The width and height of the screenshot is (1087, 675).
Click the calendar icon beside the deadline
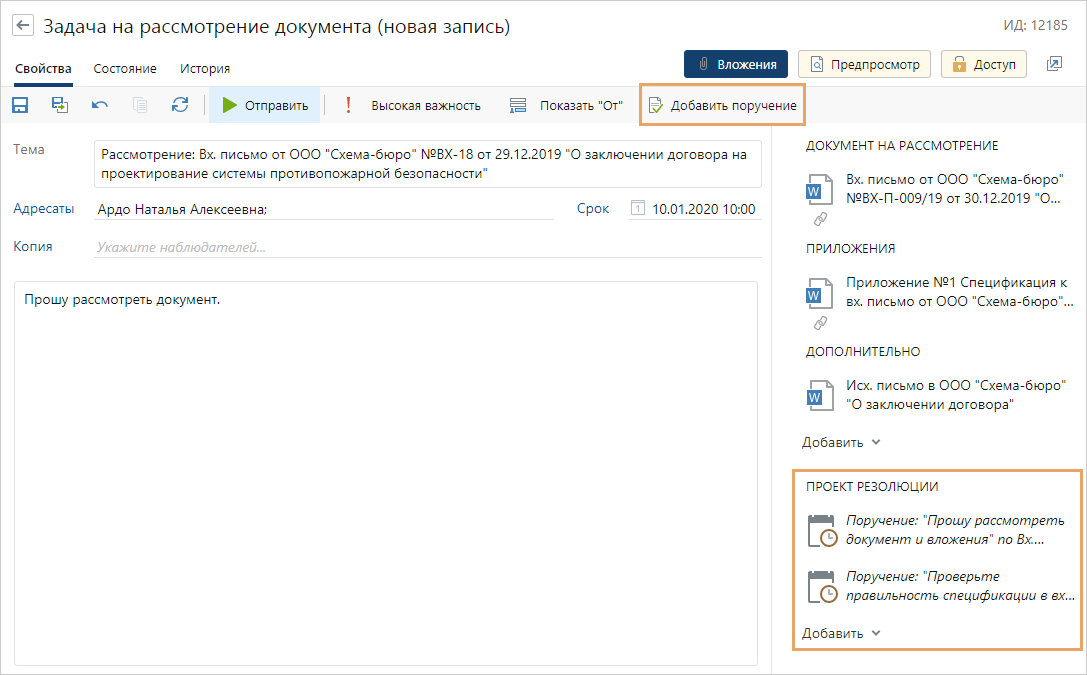tap(637, 209)
